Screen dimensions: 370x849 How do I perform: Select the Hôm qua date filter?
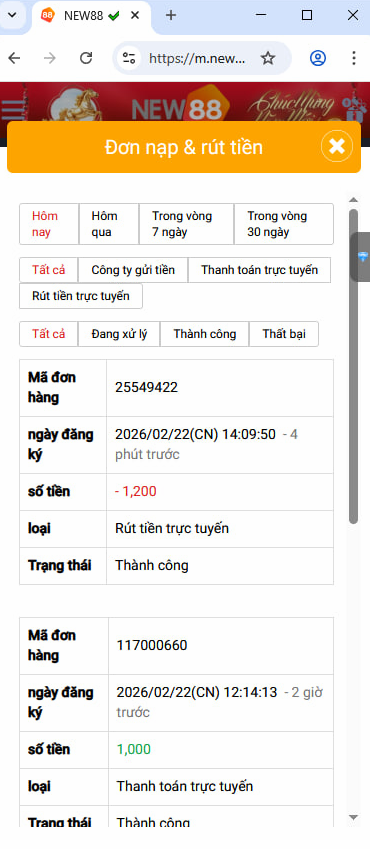(109, 224)
